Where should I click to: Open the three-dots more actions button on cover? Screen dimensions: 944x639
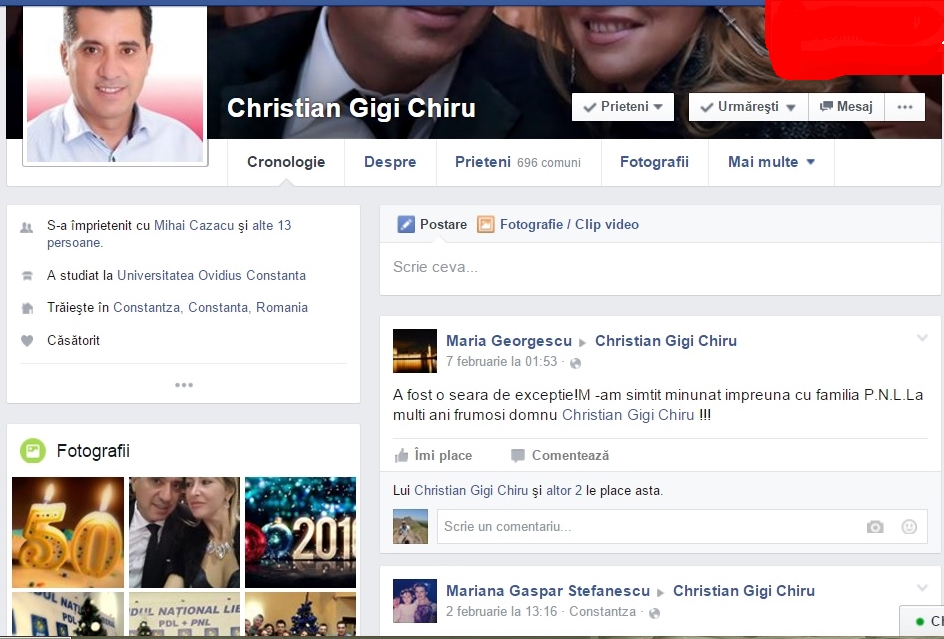904,107
